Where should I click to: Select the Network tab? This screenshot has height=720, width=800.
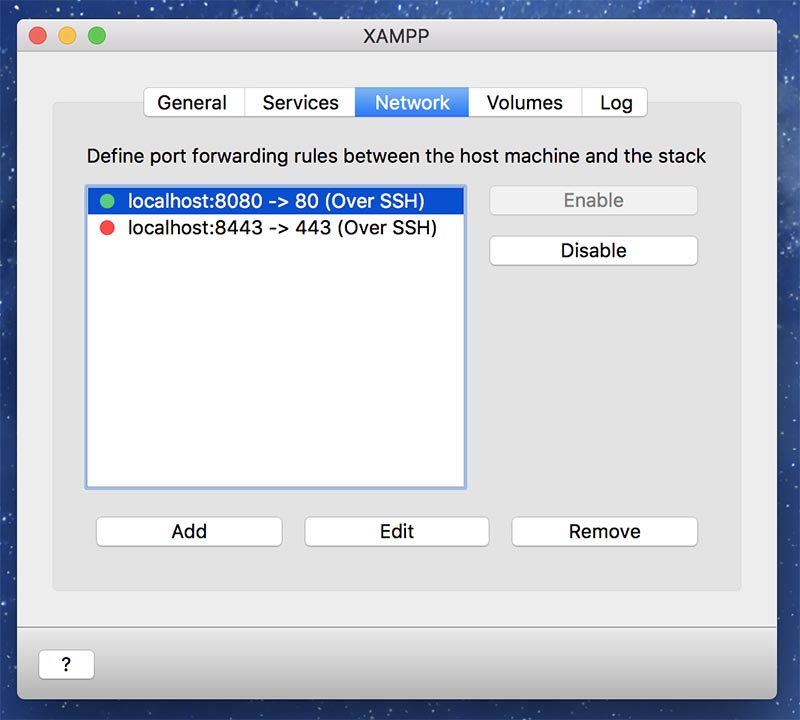[412, 103]
